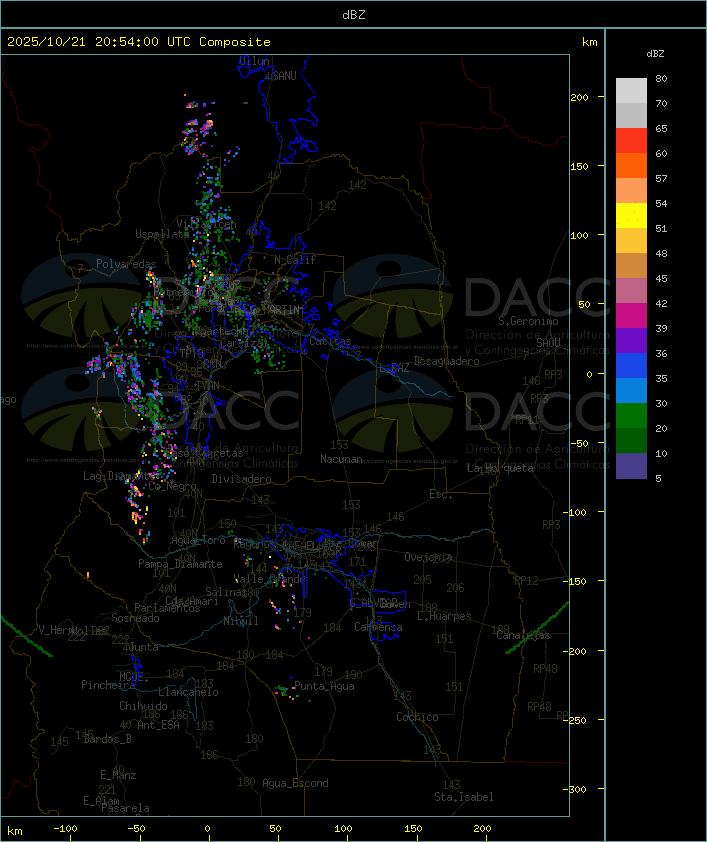The width and height of the screenshot is (707, 842).
Task: Click the light gray 70-80 dBZ legend swatch
Action: (x=631, y=91)
